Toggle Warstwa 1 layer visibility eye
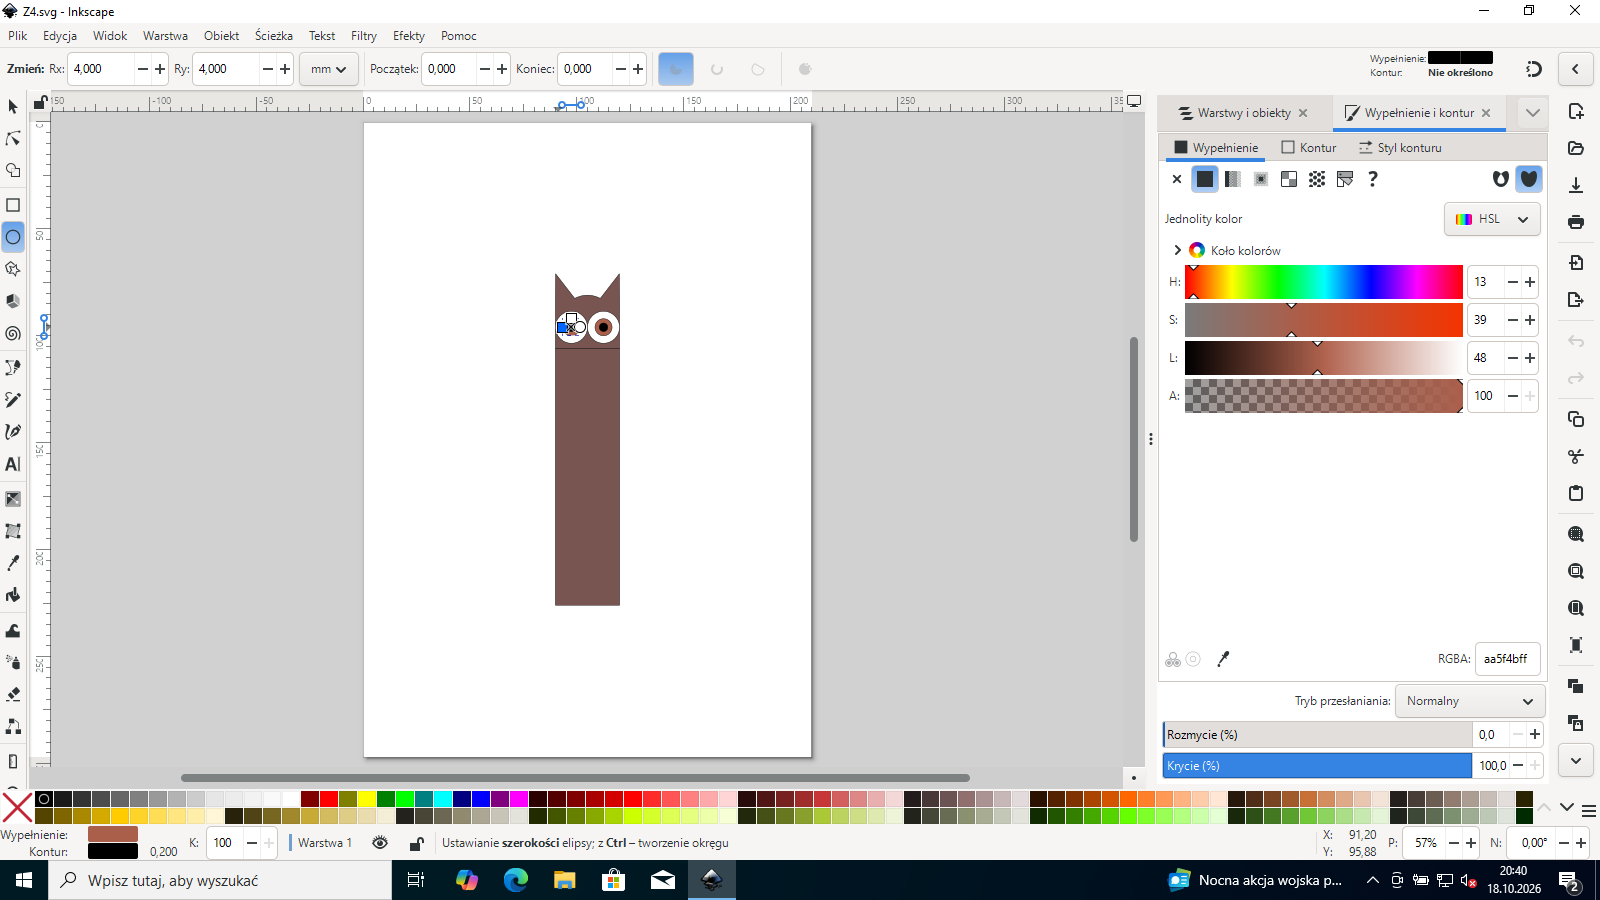This screenshot has height=900, width=1600. (380, 843)
